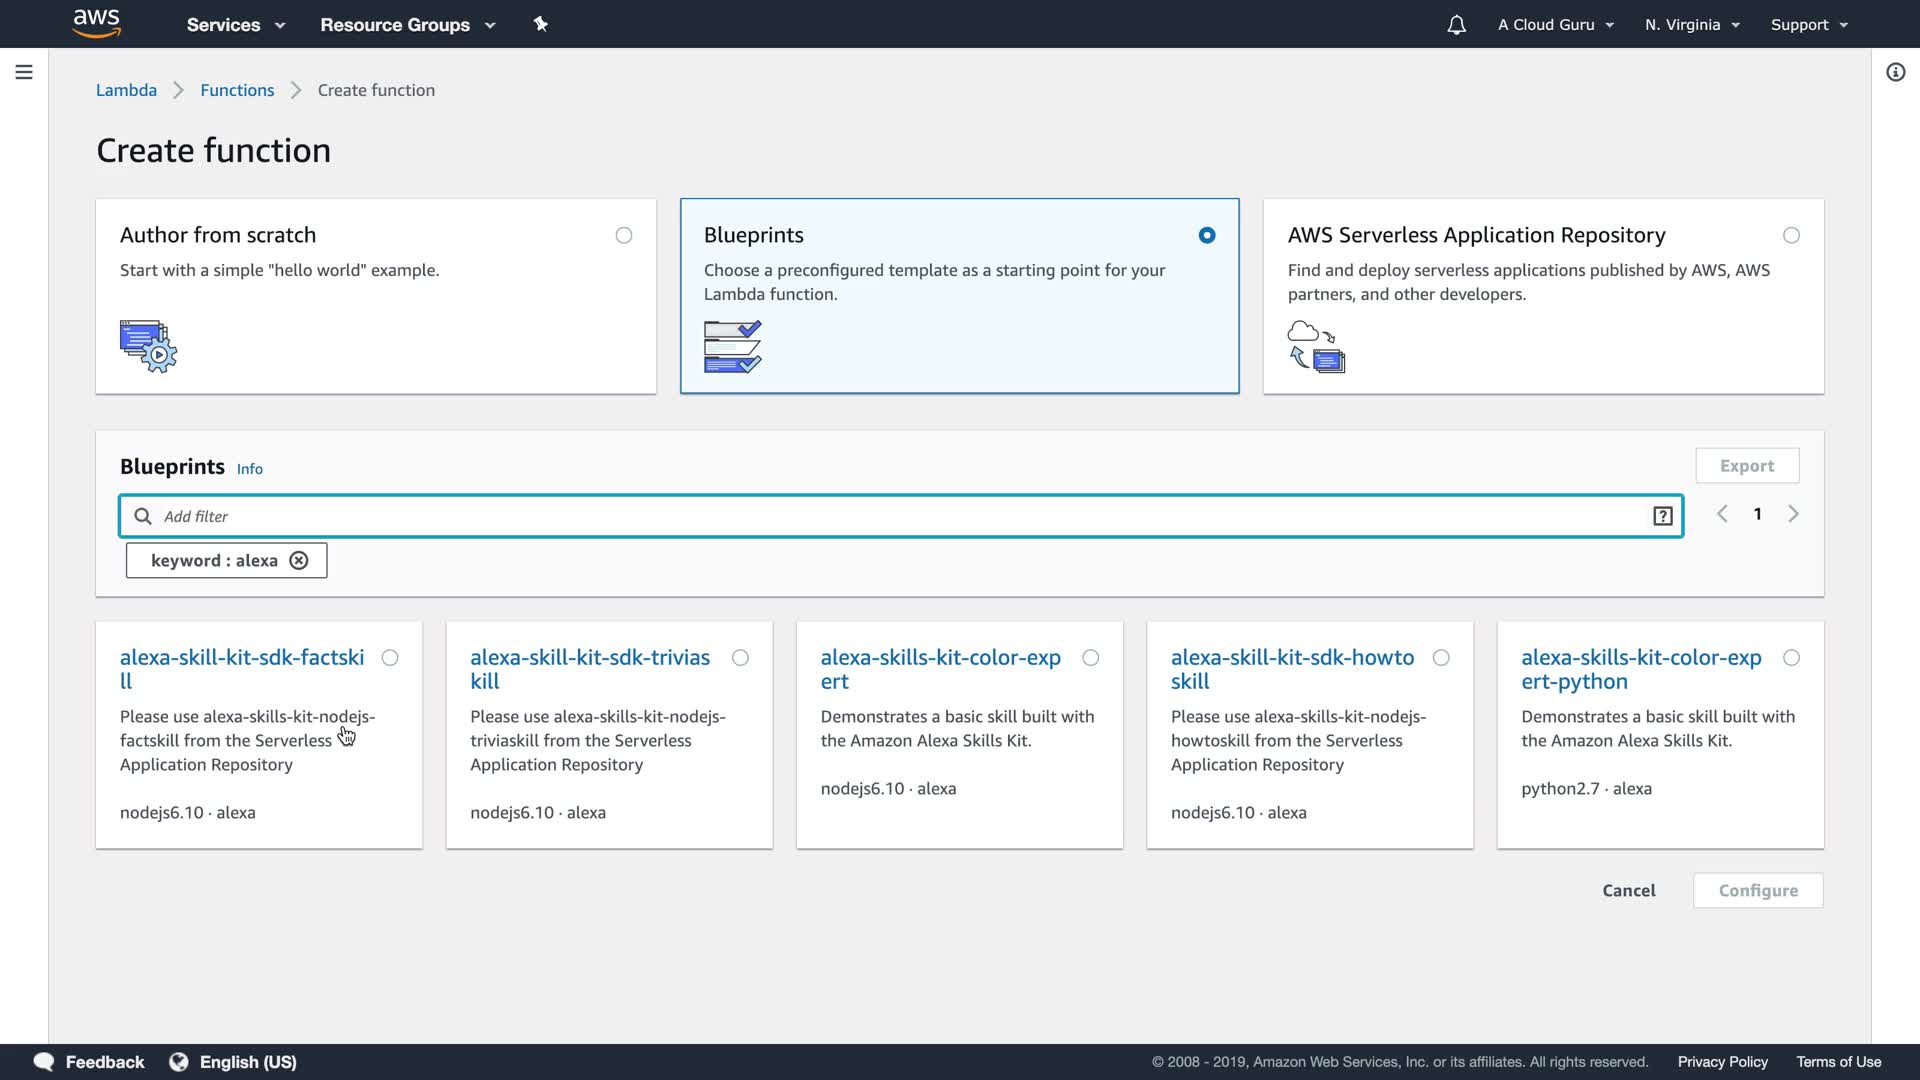Open the notifications bell
Image resolution: width=1920 pixels, height=1080 pixels.
[1456, 25]
